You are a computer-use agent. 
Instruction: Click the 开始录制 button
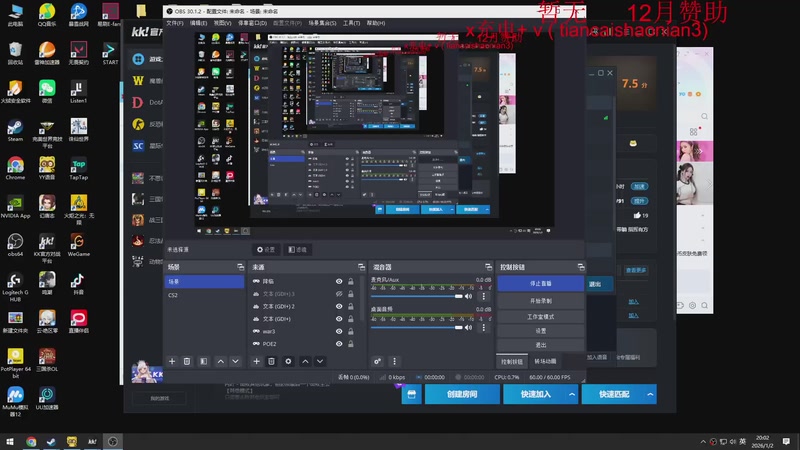click(x=540, y=301)
